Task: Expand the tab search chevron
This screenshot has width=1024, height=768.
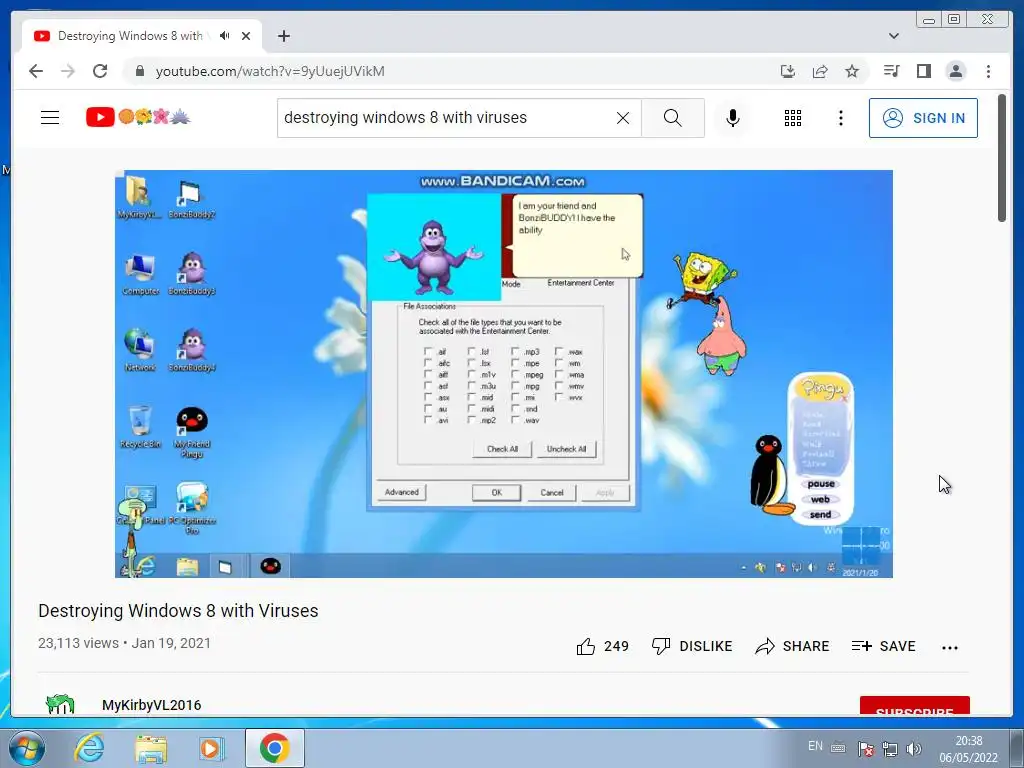Action: pos(894,36)
